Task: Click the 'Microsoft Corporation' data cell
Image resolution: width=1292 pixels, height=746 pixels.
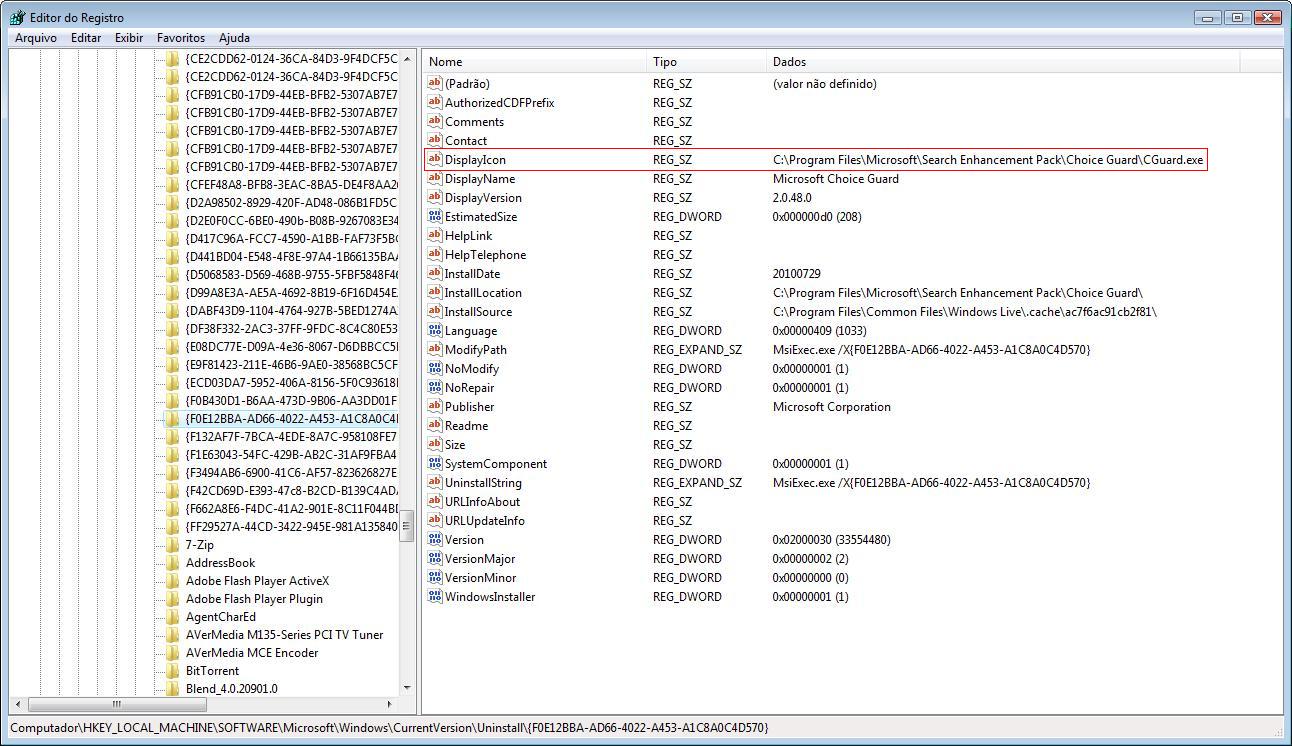Action: pos(832,406)
